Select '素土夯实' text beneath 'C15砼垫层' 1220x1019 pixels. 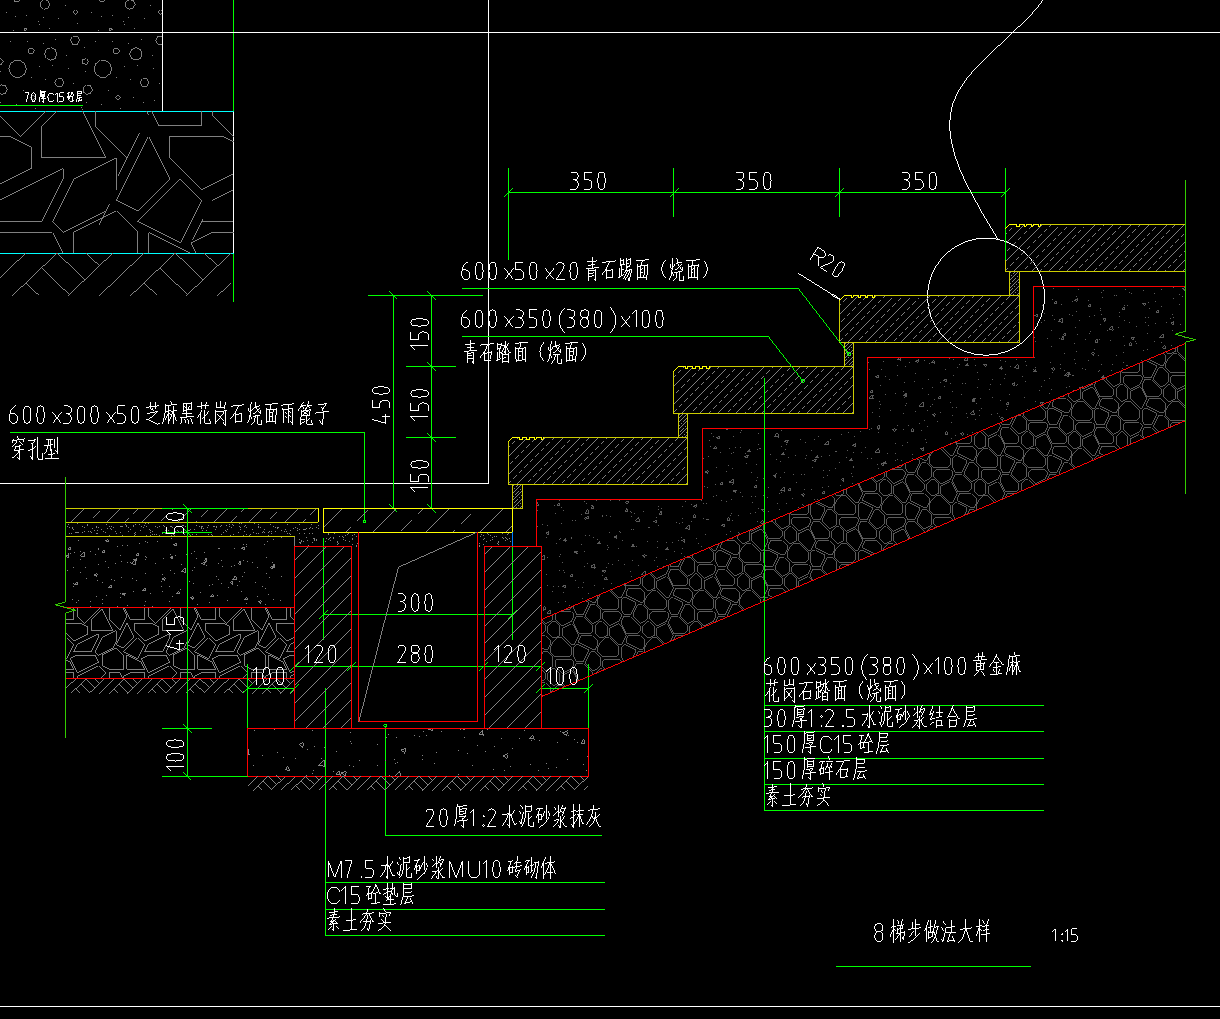359,922
